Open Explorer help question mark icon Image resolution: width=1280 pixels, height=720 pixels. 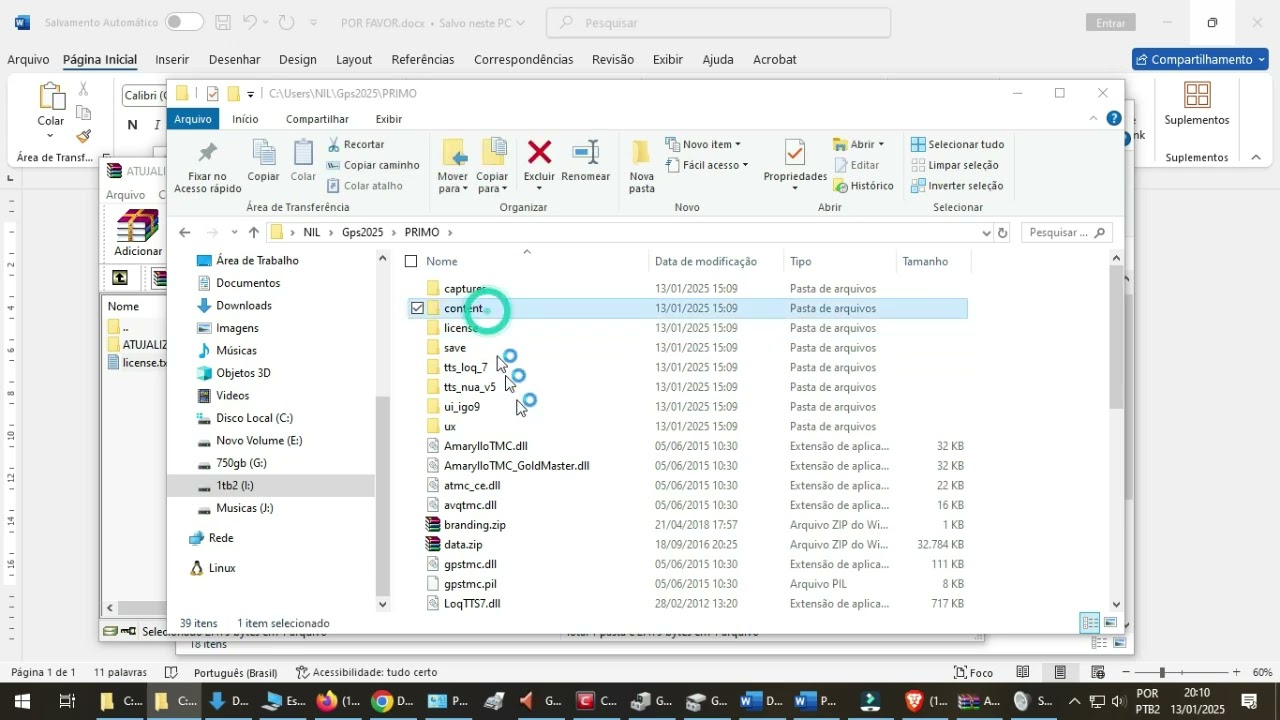(1114, 118)
